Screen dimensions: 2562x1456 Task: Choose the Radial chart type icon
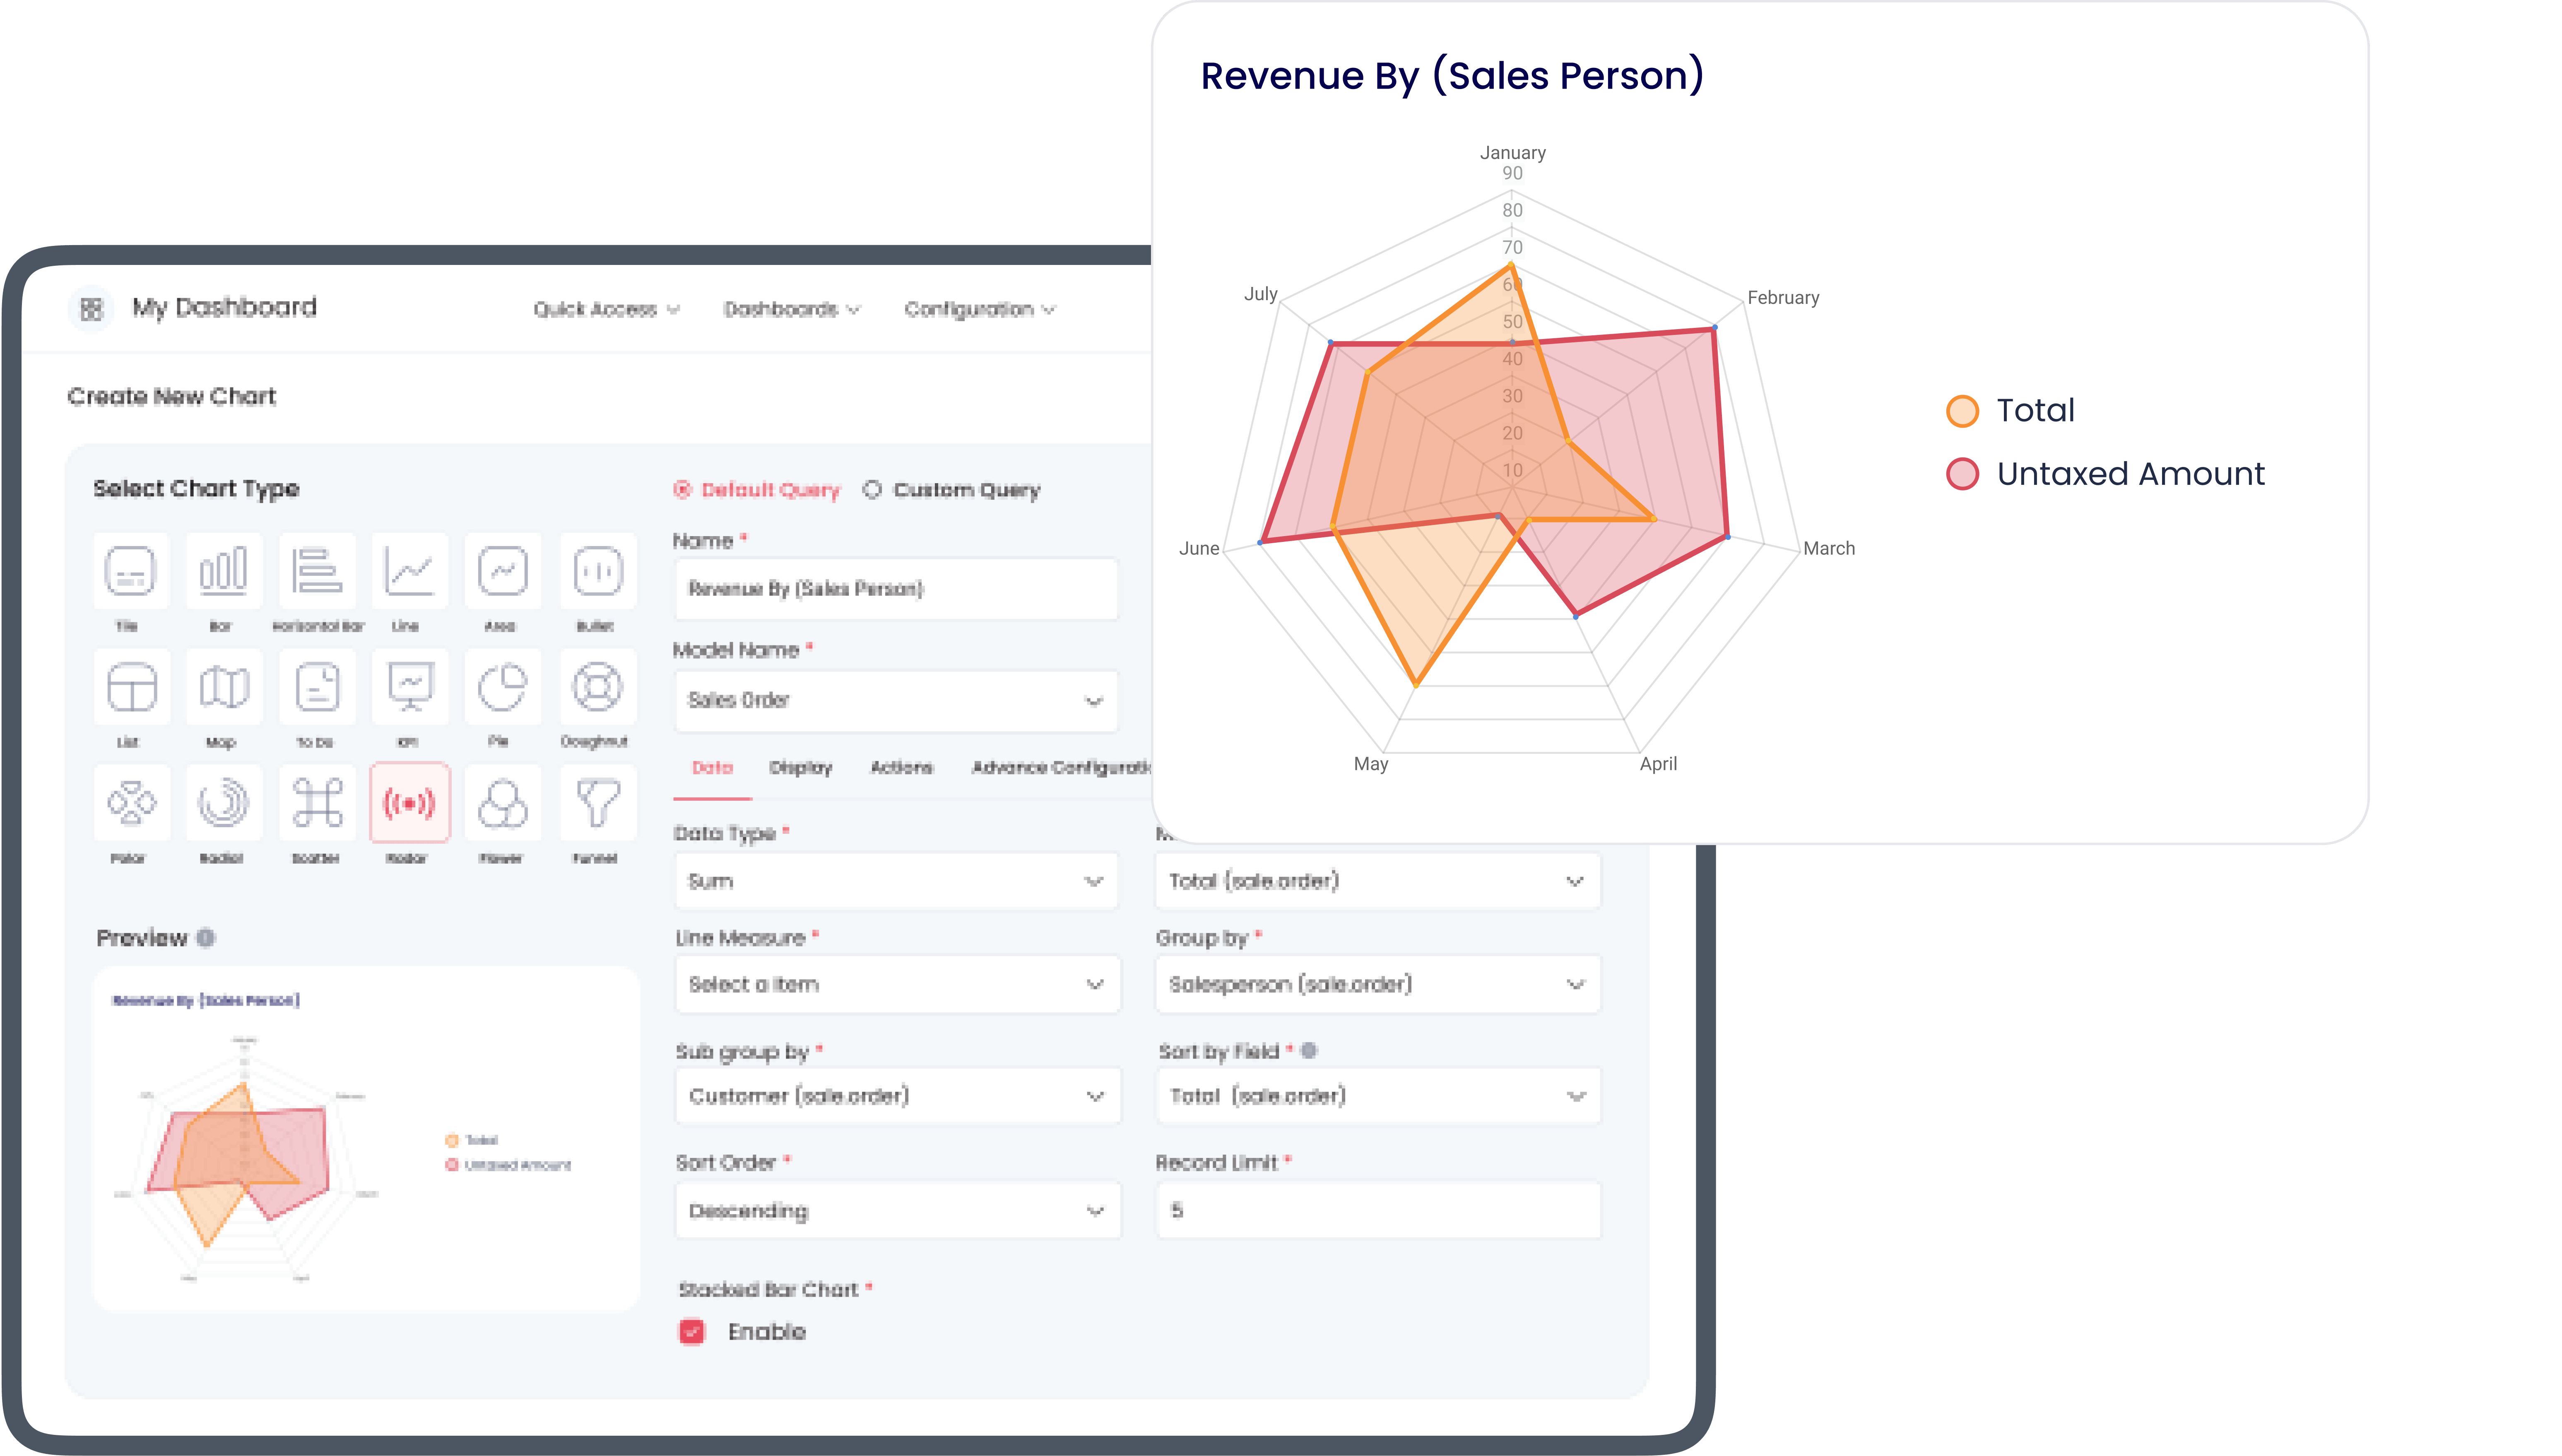pos(223,803)
